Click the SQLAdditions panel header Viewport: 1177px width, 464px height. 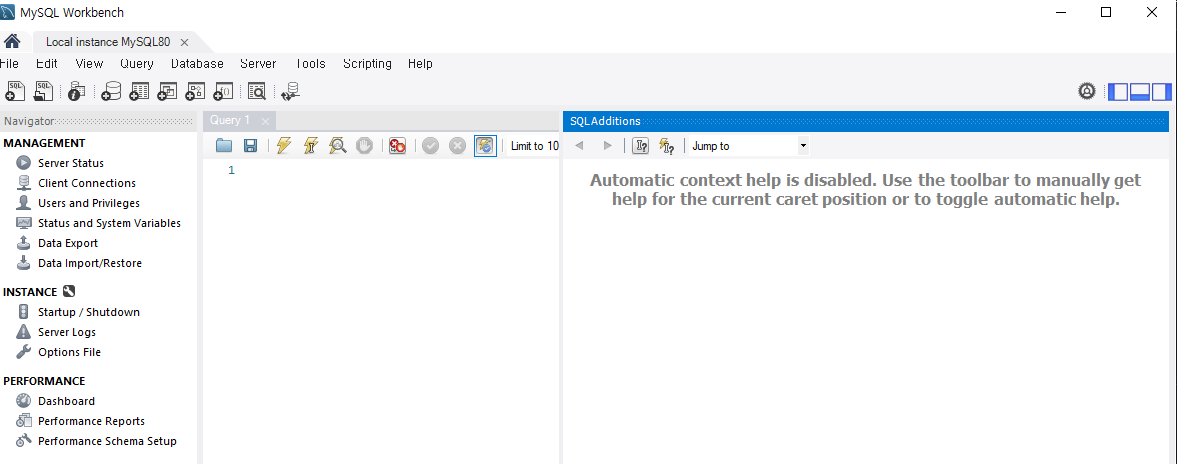[865, 121]
